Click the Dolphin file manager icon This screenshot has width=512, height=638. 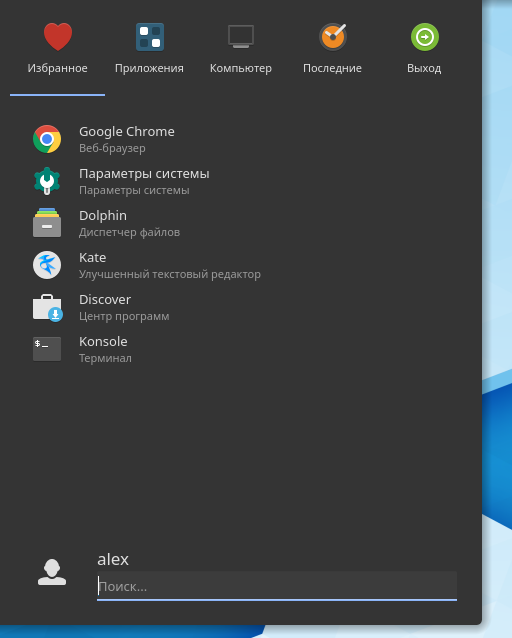(47, 223)
